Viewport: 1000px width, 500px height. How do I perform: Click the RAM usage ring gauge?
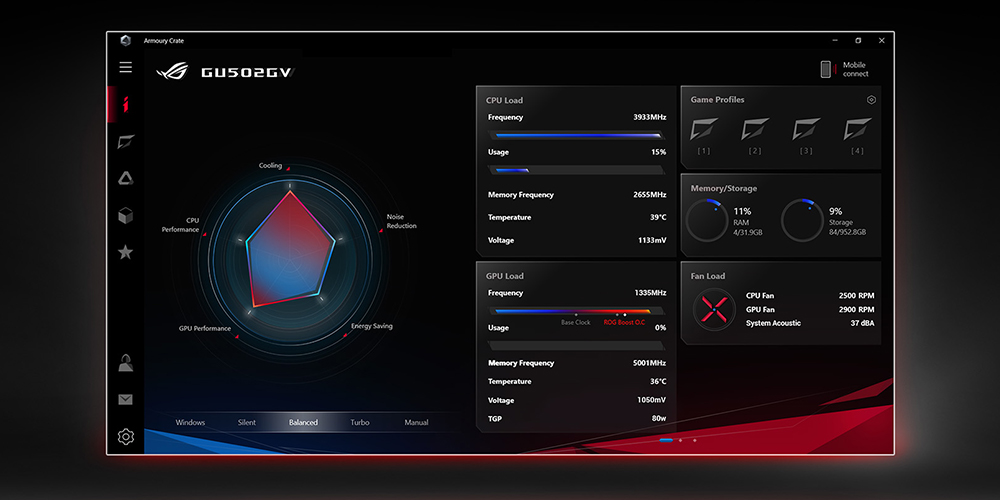pyautogui.click(x=707, y=221)
